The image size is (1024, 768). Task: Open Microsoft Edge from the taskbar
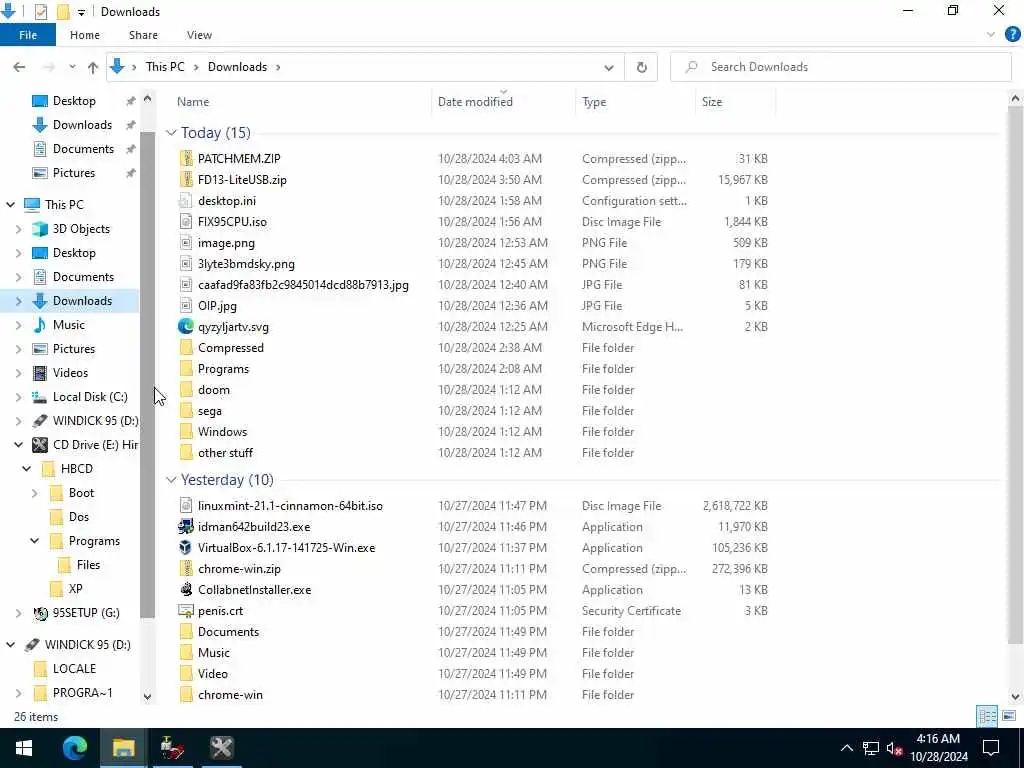coord(75,748)
